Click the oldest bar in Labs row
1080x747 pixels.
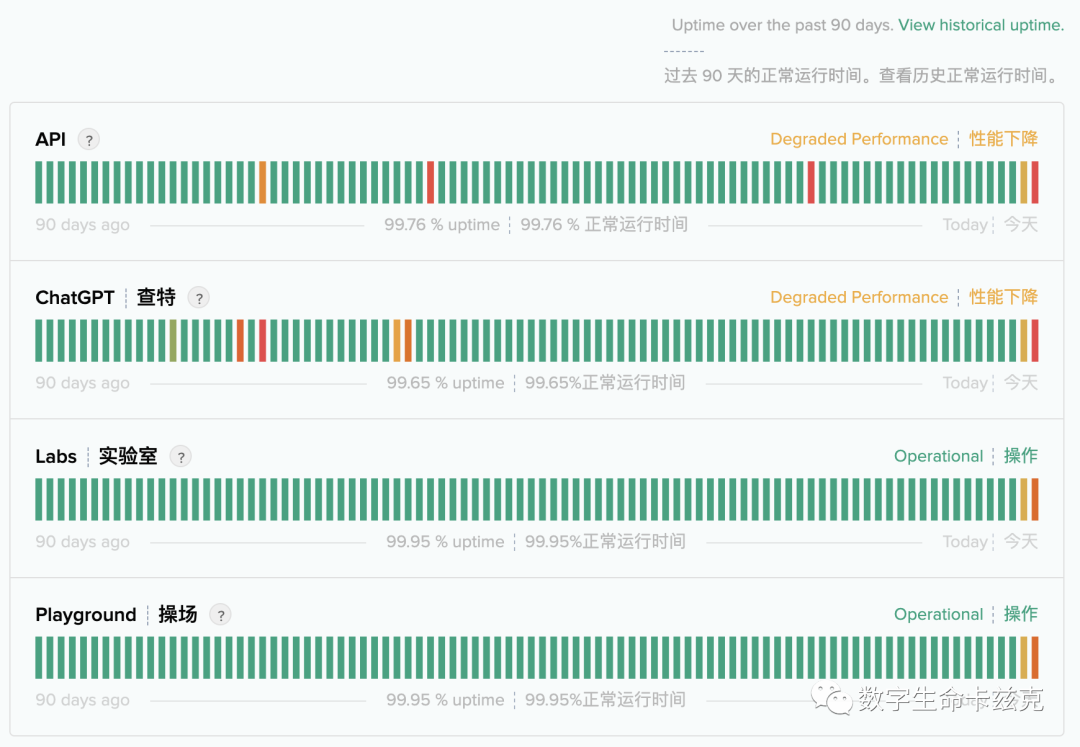tap(39, 499)
